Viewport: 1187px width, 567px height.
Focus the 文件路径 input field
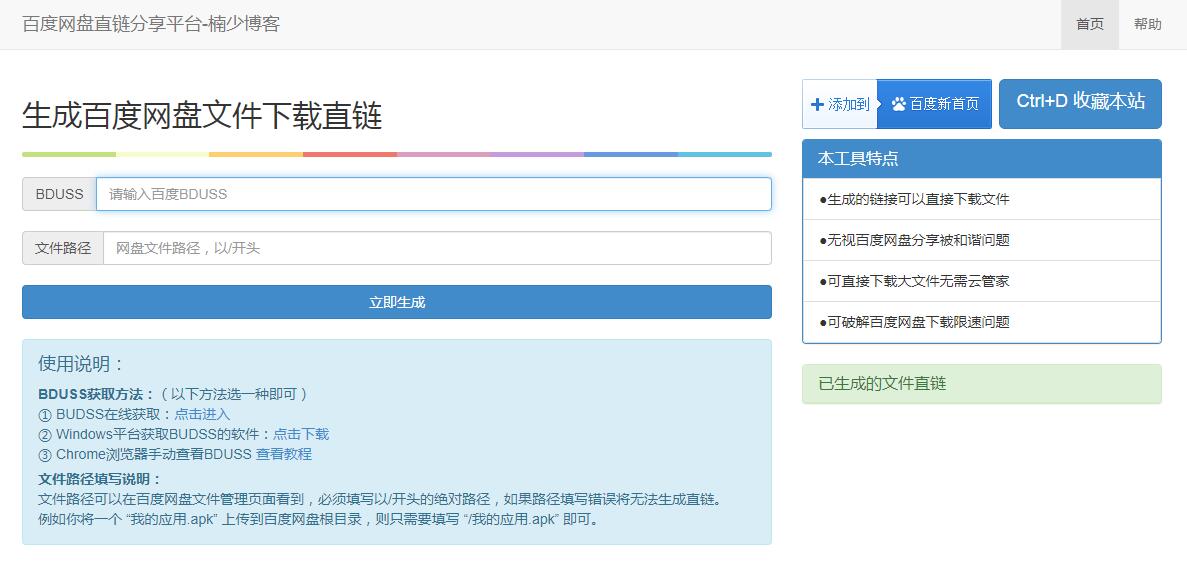point(438,248)
